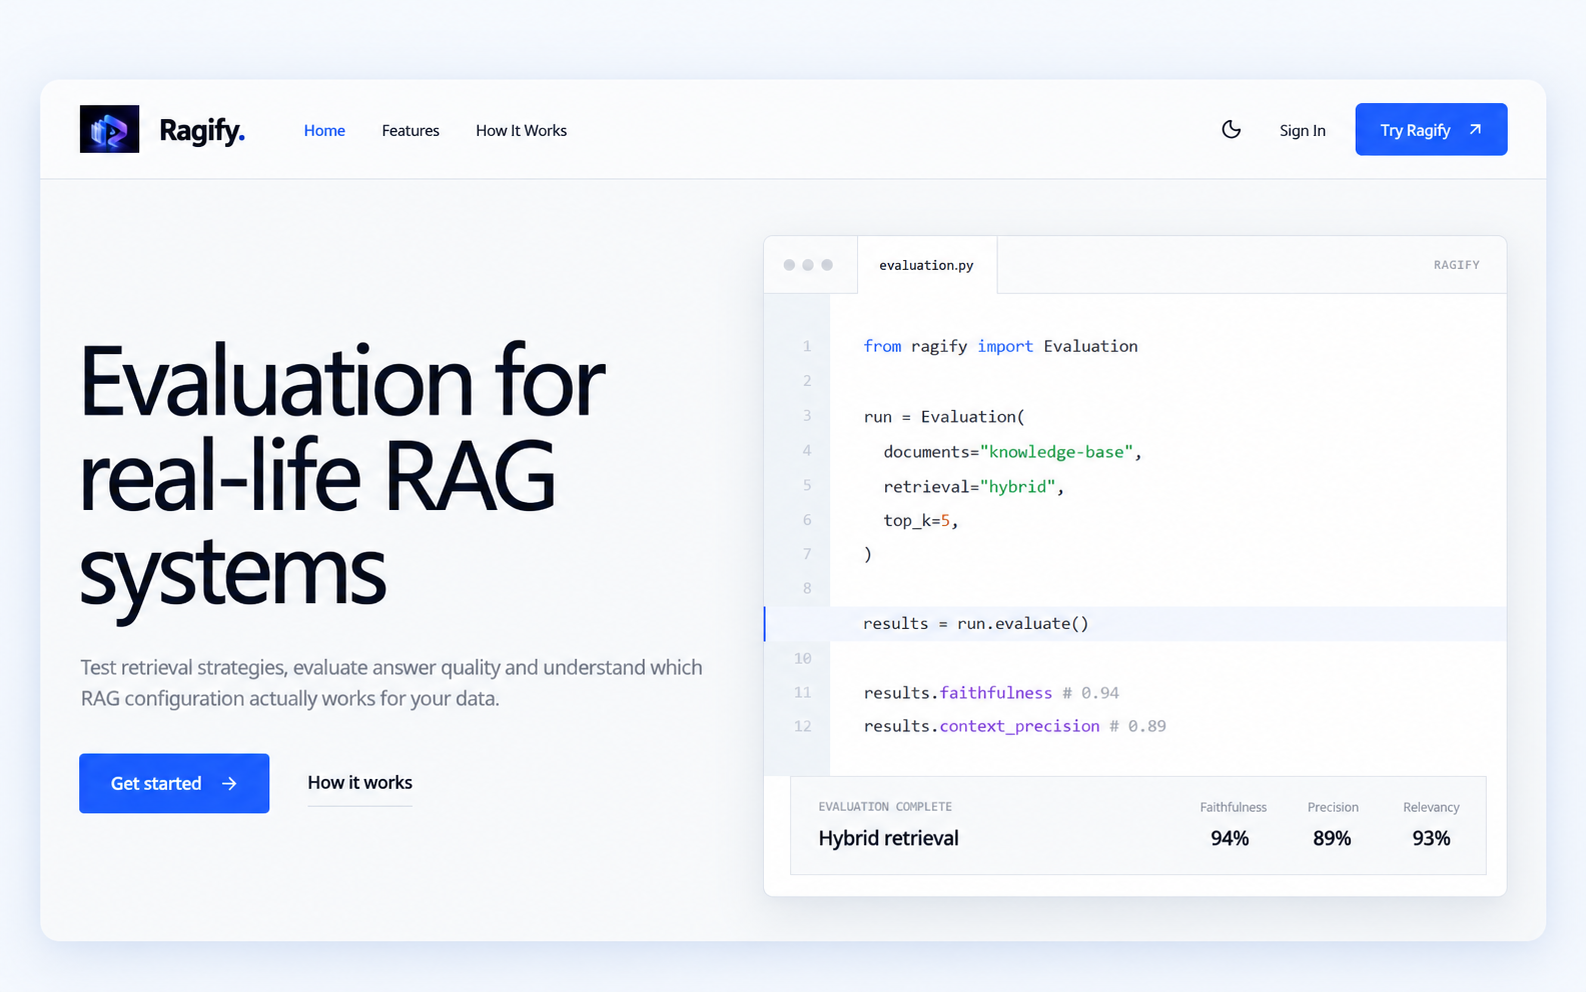
Task: Toggle dark mode with the moon icon
Action: click(1231, 129)
